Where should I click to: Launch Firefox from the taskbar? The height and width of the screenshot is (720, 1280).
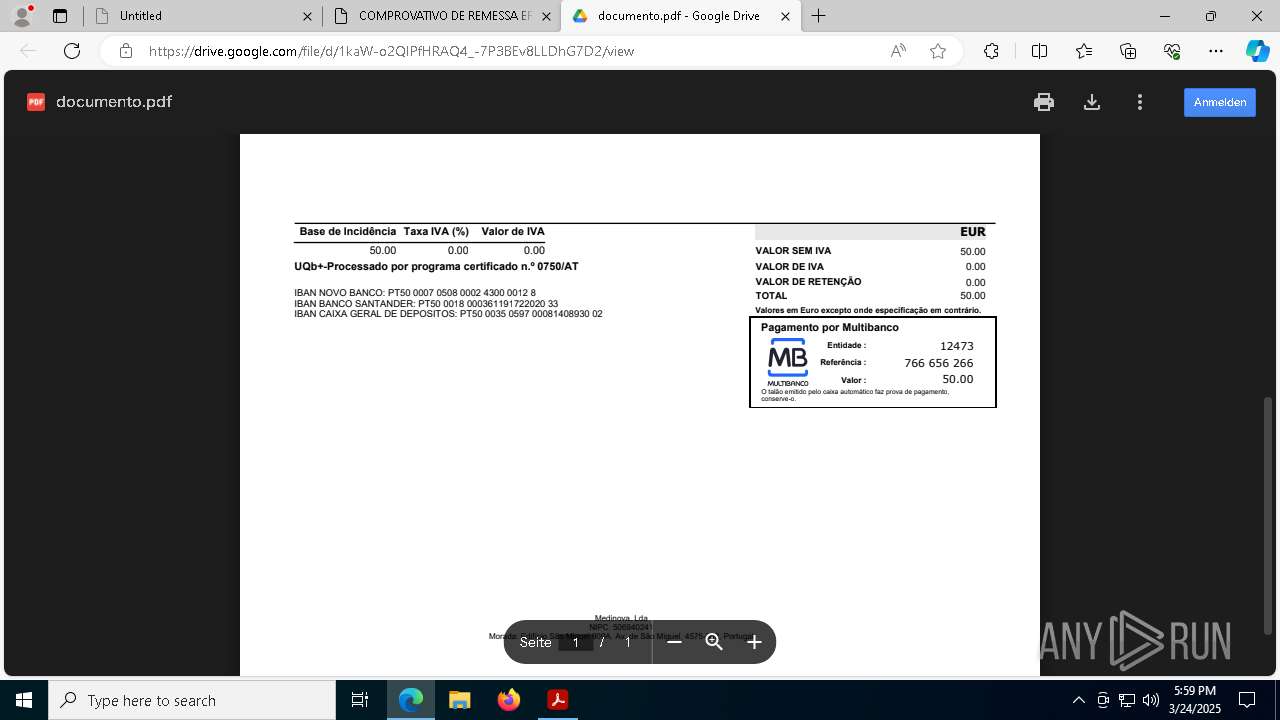[509, 700]
